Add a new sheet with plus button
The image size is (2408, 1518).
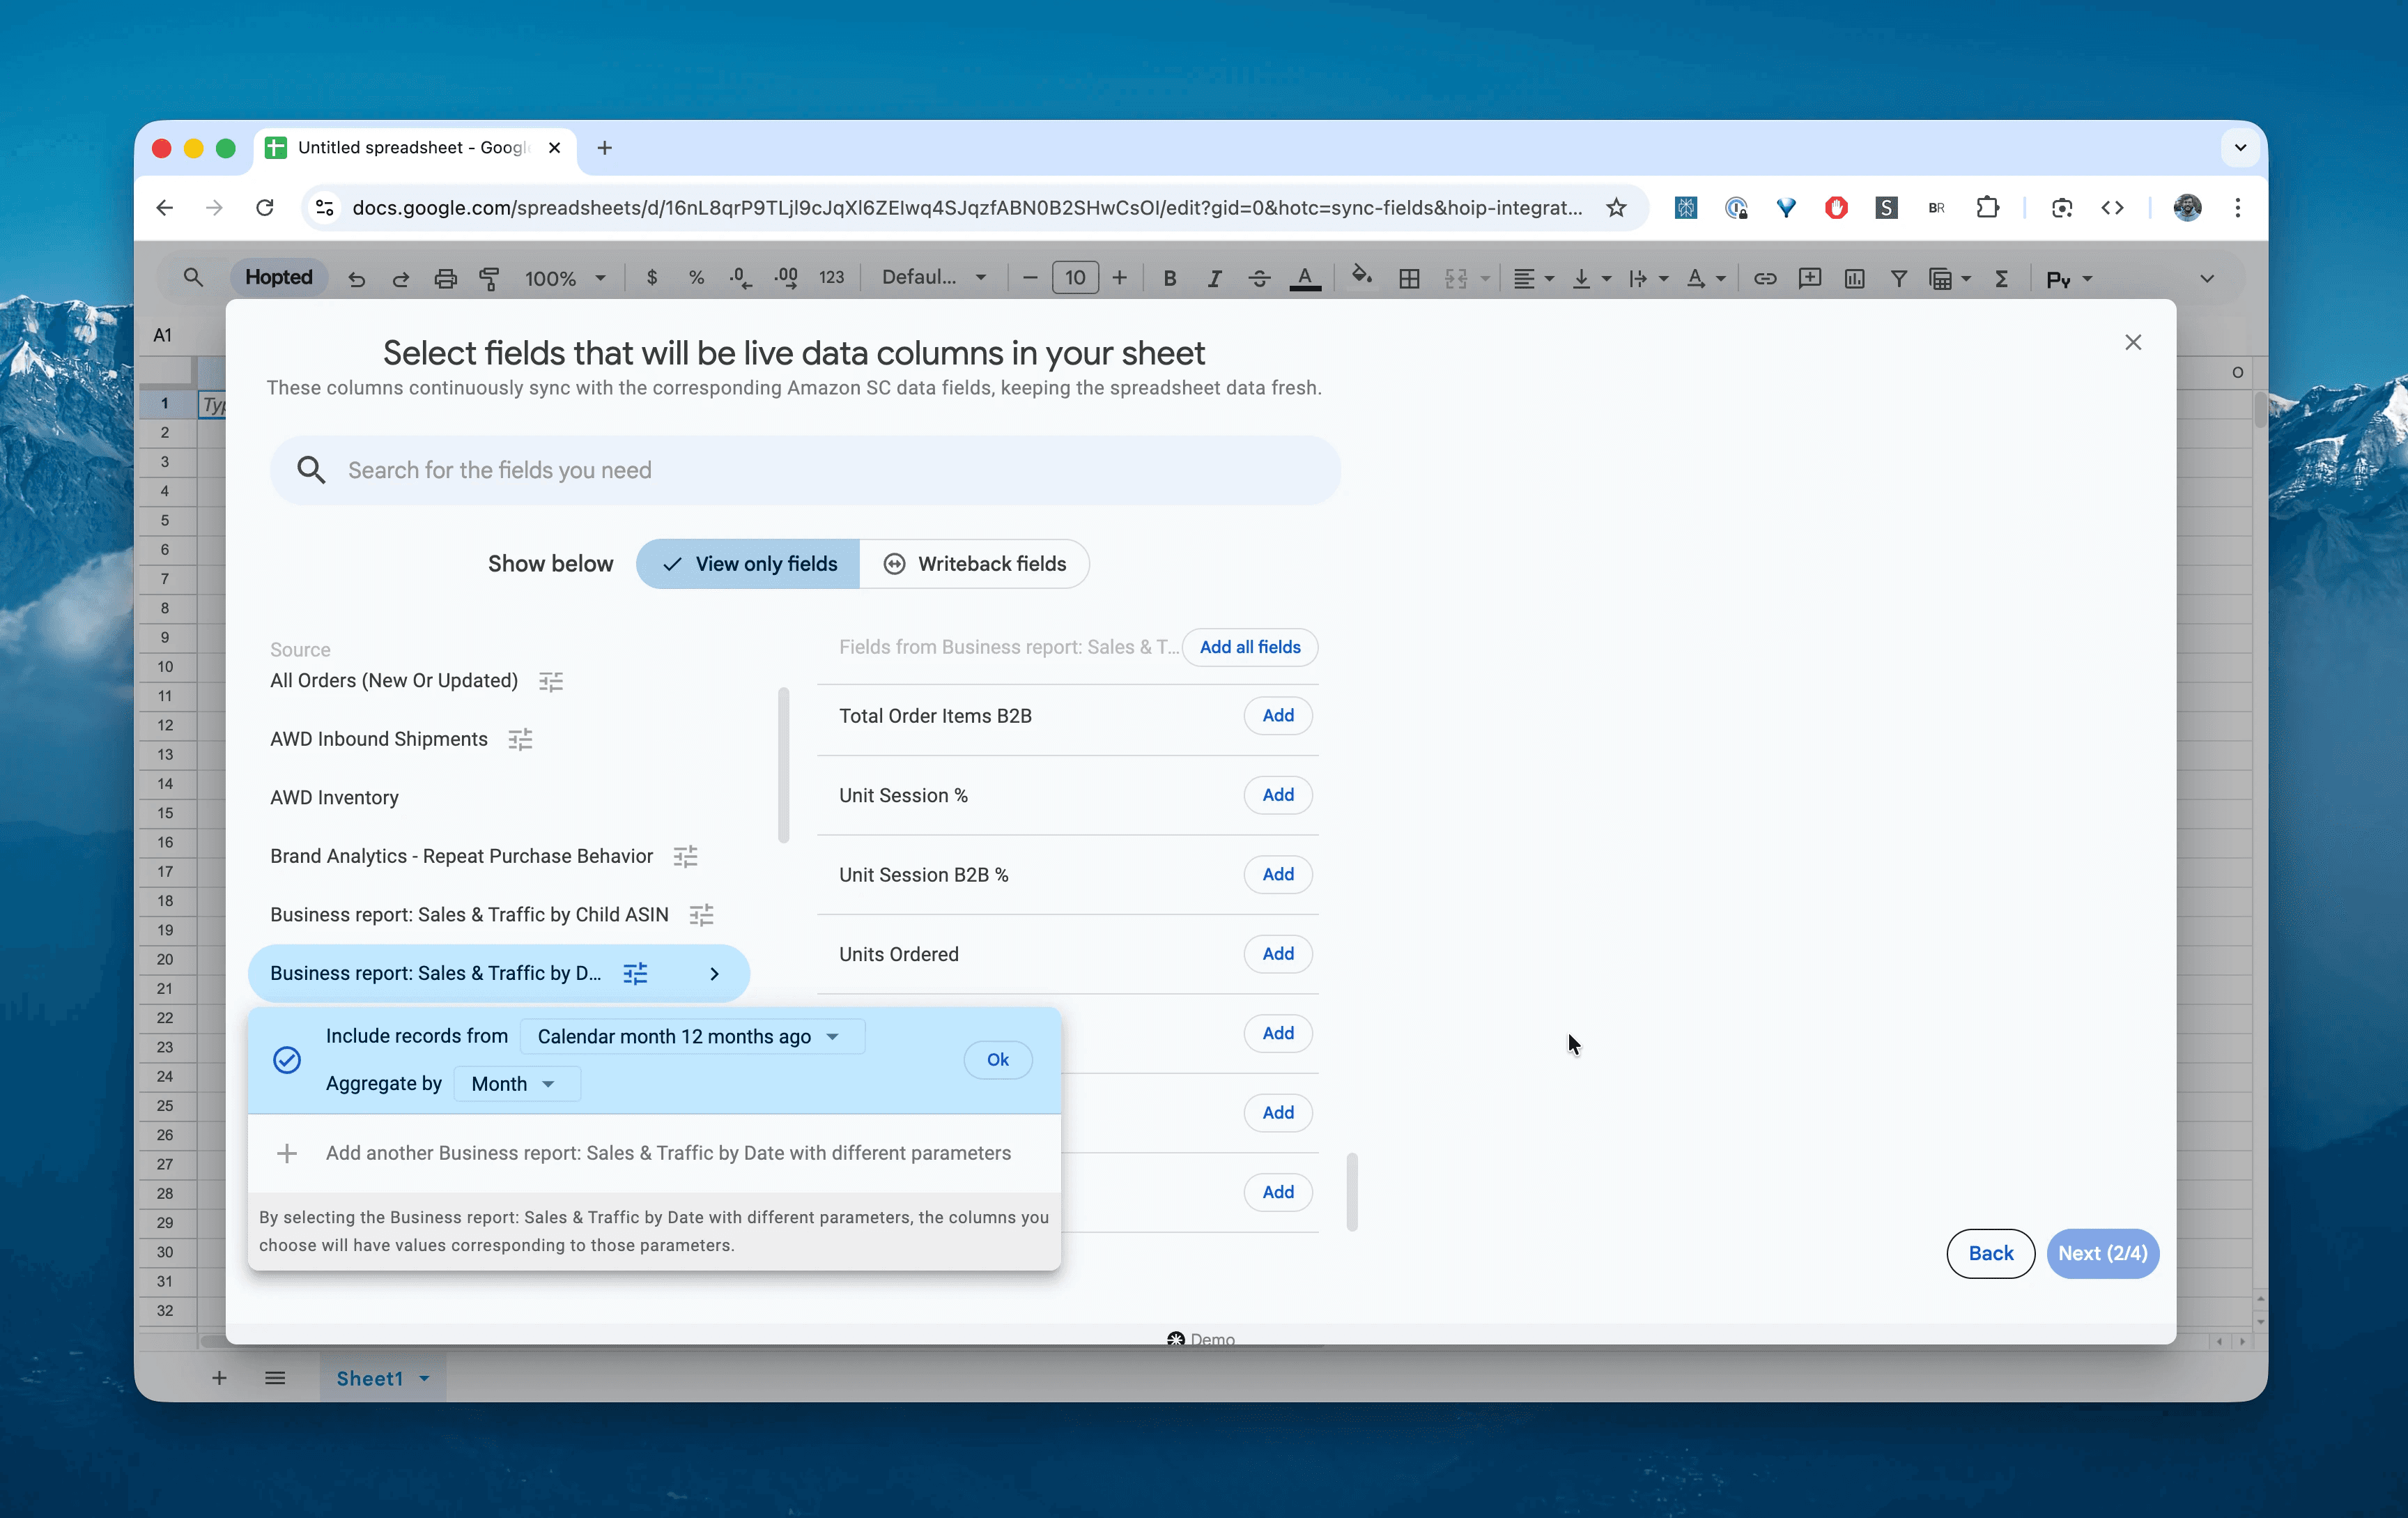click(x=219, y=1378)
